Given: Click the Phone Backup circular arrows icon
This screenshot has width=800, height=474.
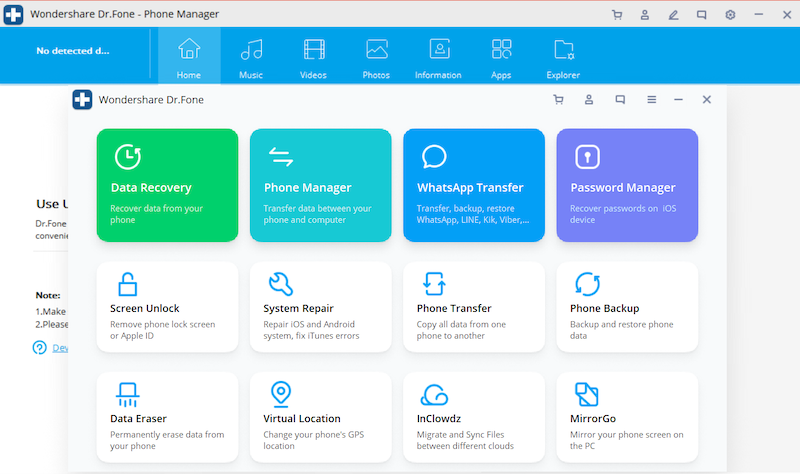Looking at the screenshot, I should (587, 284).
